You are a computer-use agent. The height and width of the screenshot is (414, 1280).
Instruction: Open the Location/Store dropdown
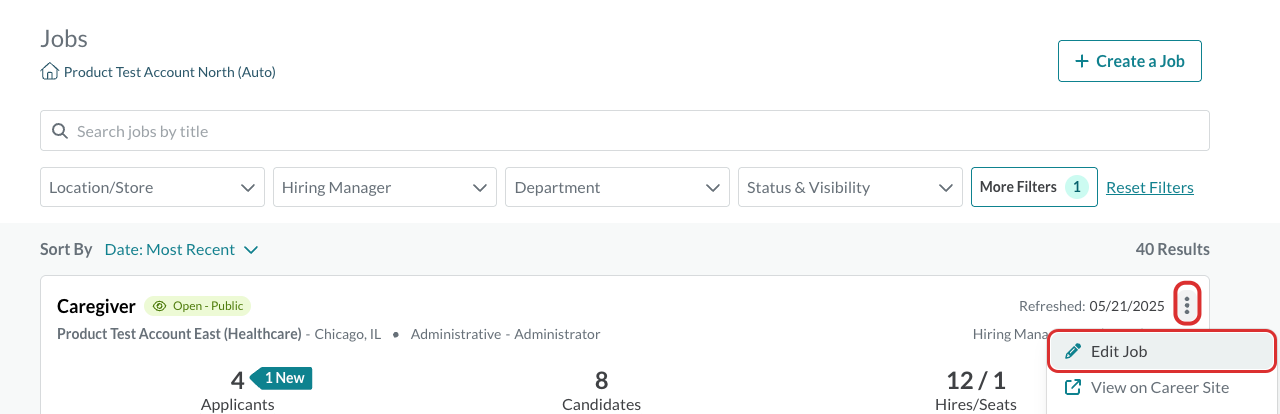pyautogui.click(x=153, y=187)
